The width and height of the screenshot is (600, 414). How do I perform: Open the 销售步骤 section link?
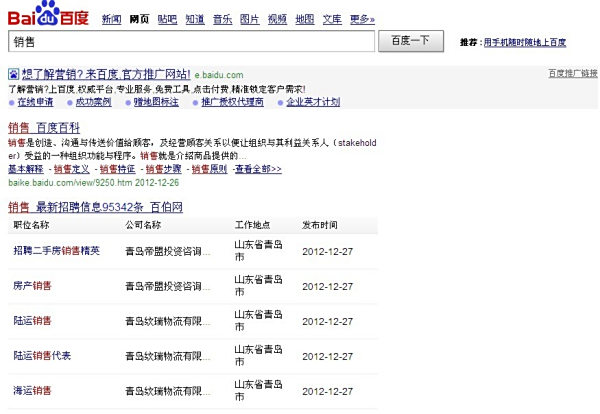pos(163,169)
